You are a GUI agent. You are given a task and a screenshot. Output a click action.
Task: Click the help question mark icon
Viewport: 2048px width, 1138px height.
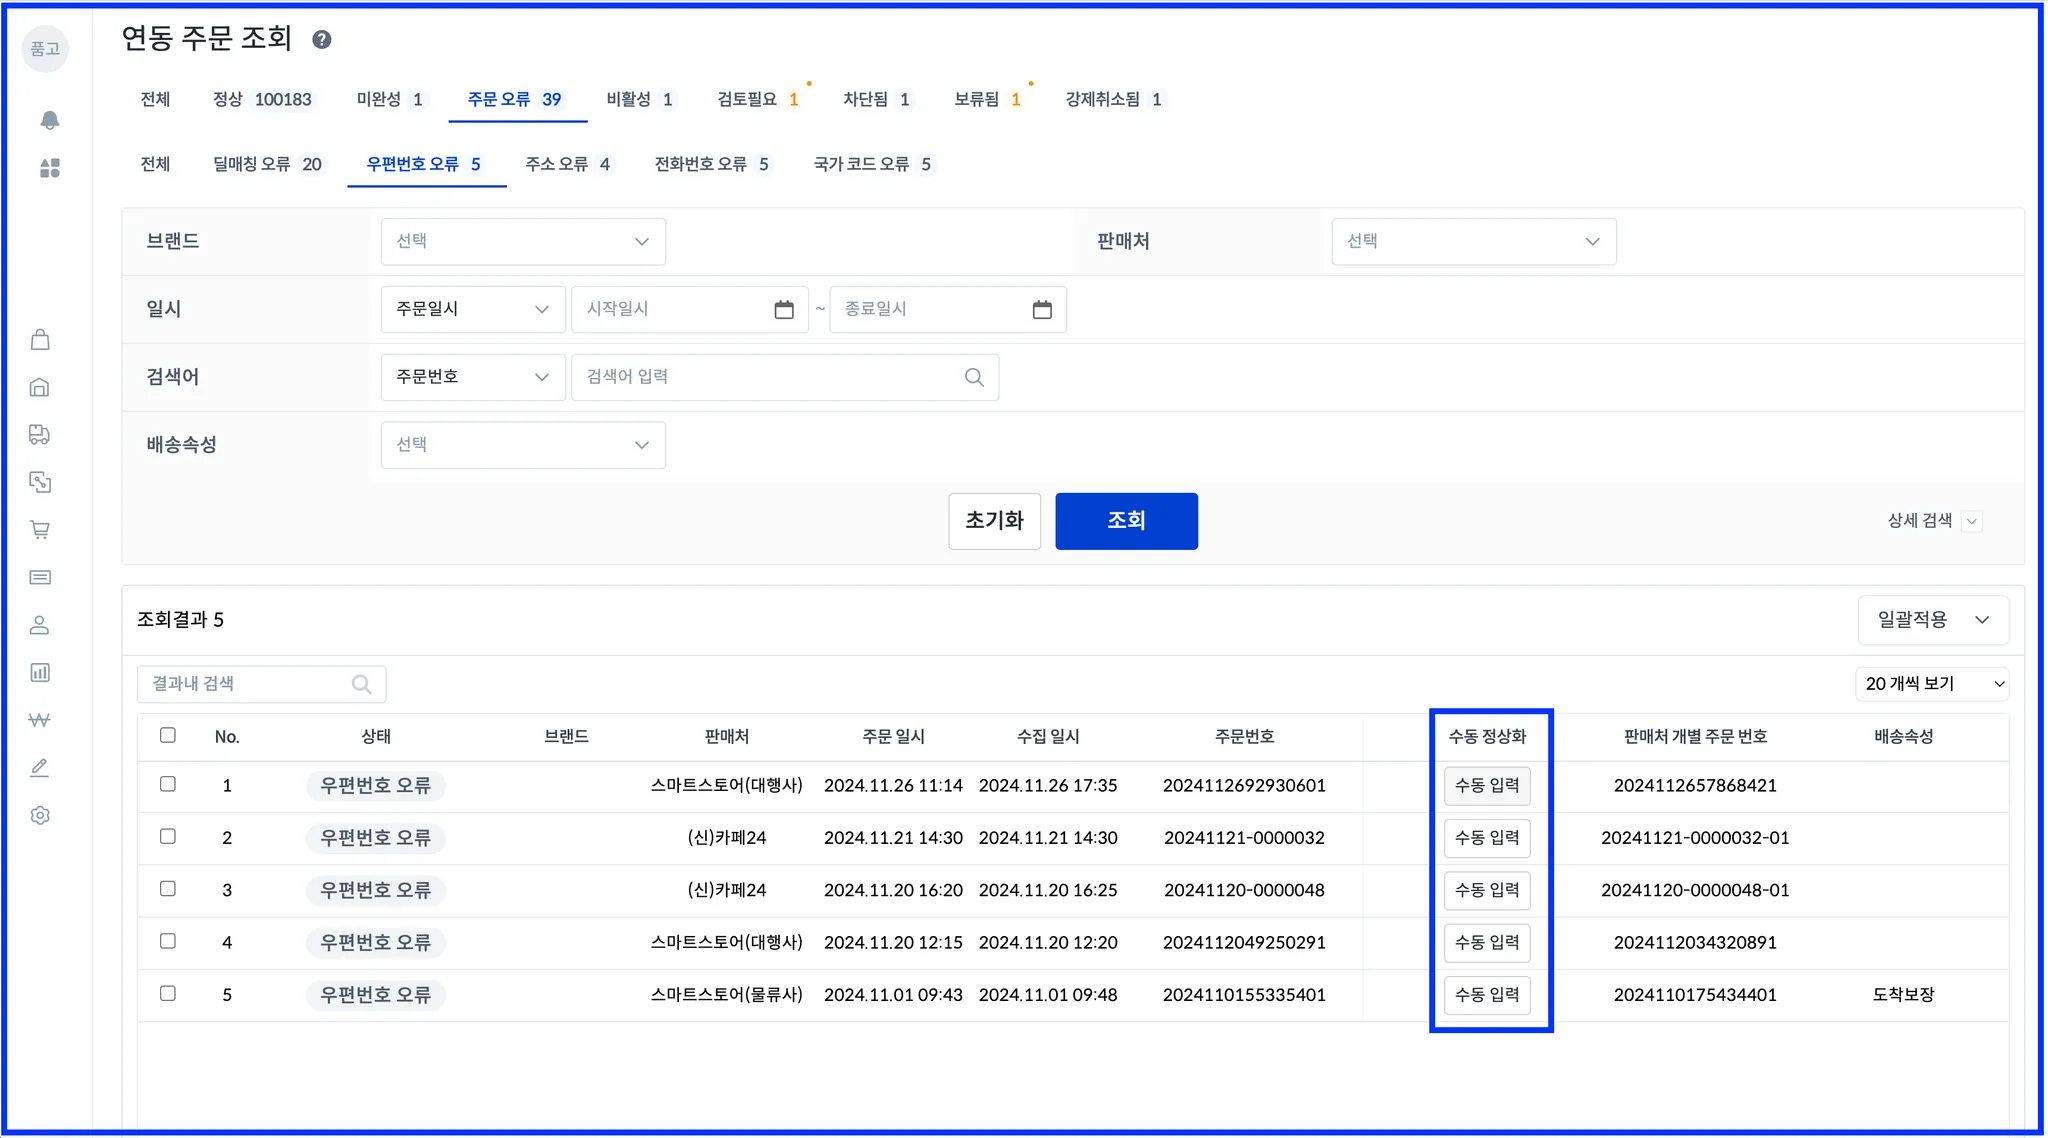(321, 40)
